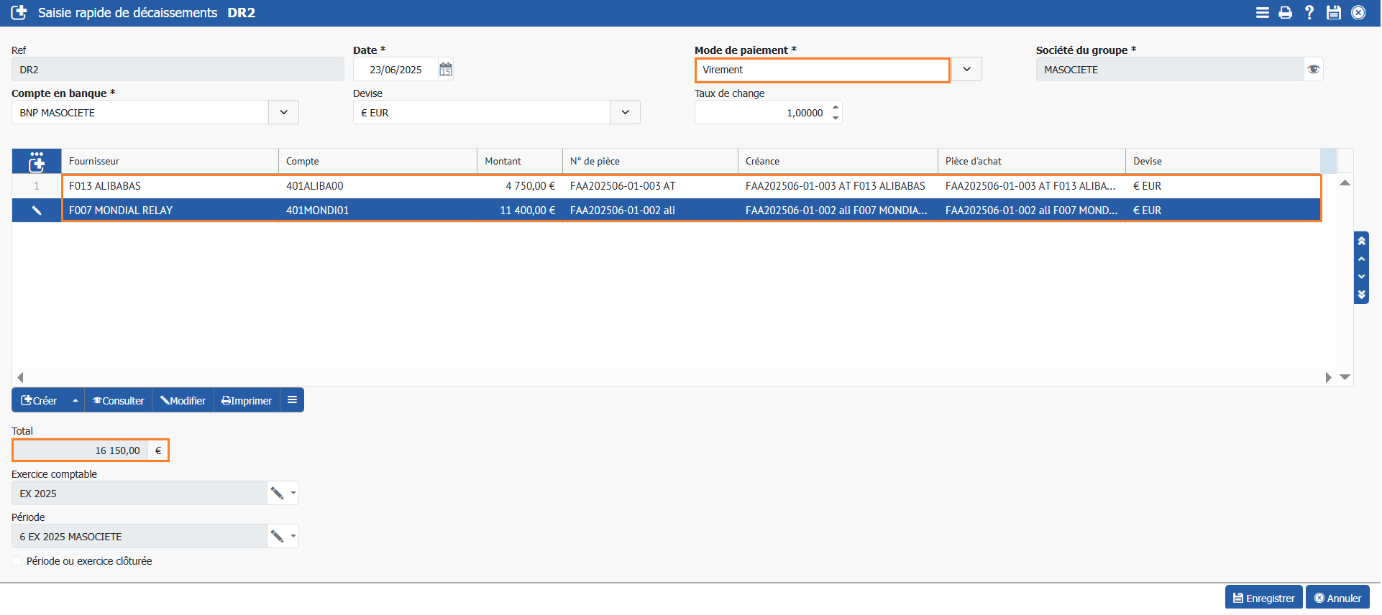This screenshot has width=1382, height=615.
Task: Click pencil icon beside Période field
Action: point(277,537)
